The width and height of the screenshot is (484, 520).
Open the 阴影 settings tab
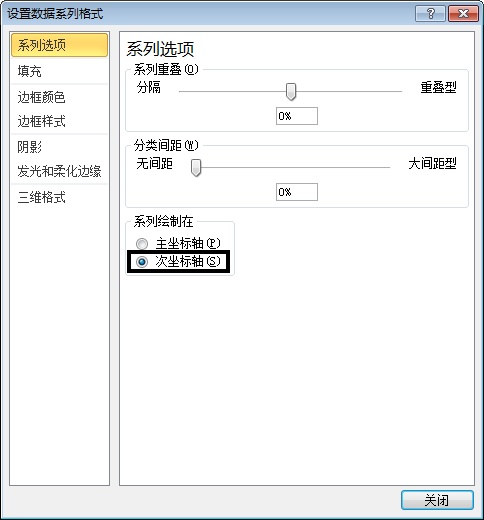click(59, 147)
